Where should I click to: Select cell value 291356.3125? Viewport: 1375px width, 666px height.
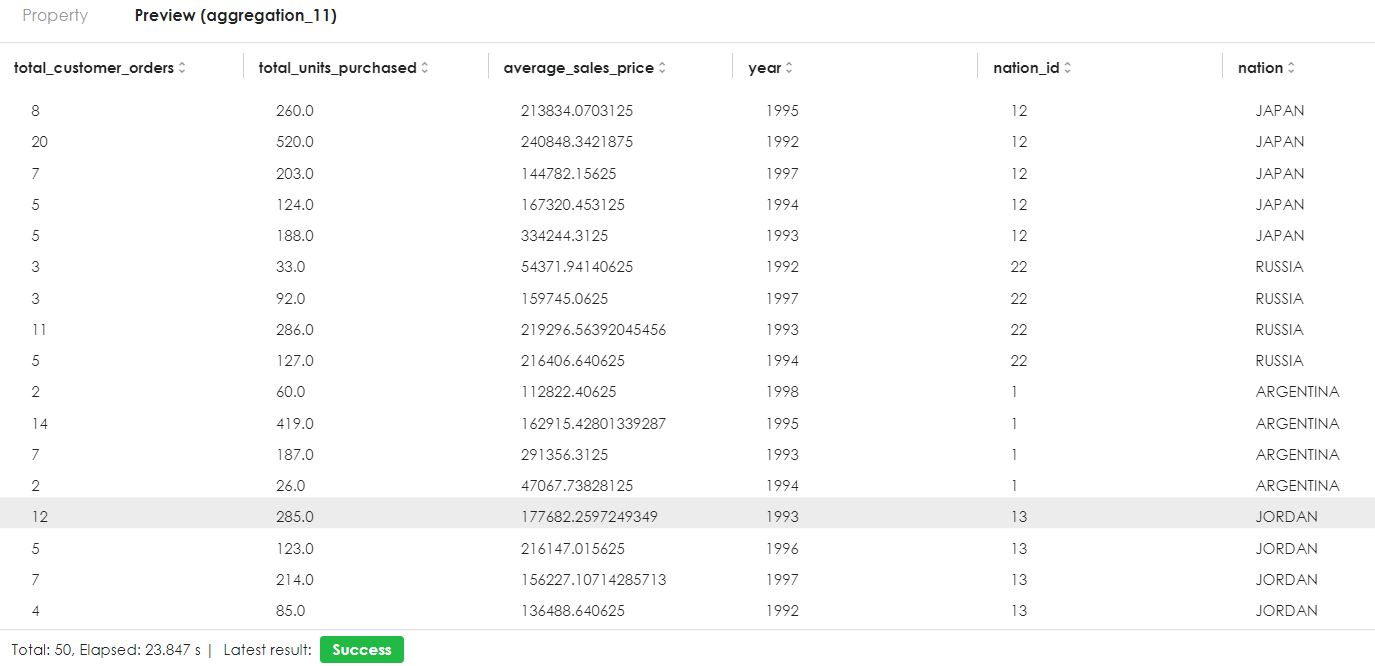click(x=565, y=455)
